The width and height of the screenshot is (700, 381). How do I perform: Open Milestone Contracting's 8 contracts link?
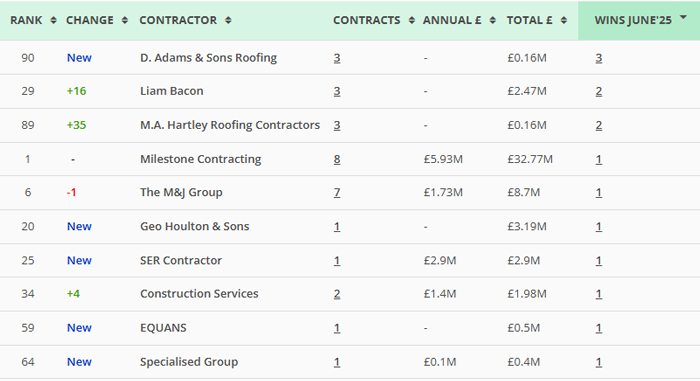point(337,159)
